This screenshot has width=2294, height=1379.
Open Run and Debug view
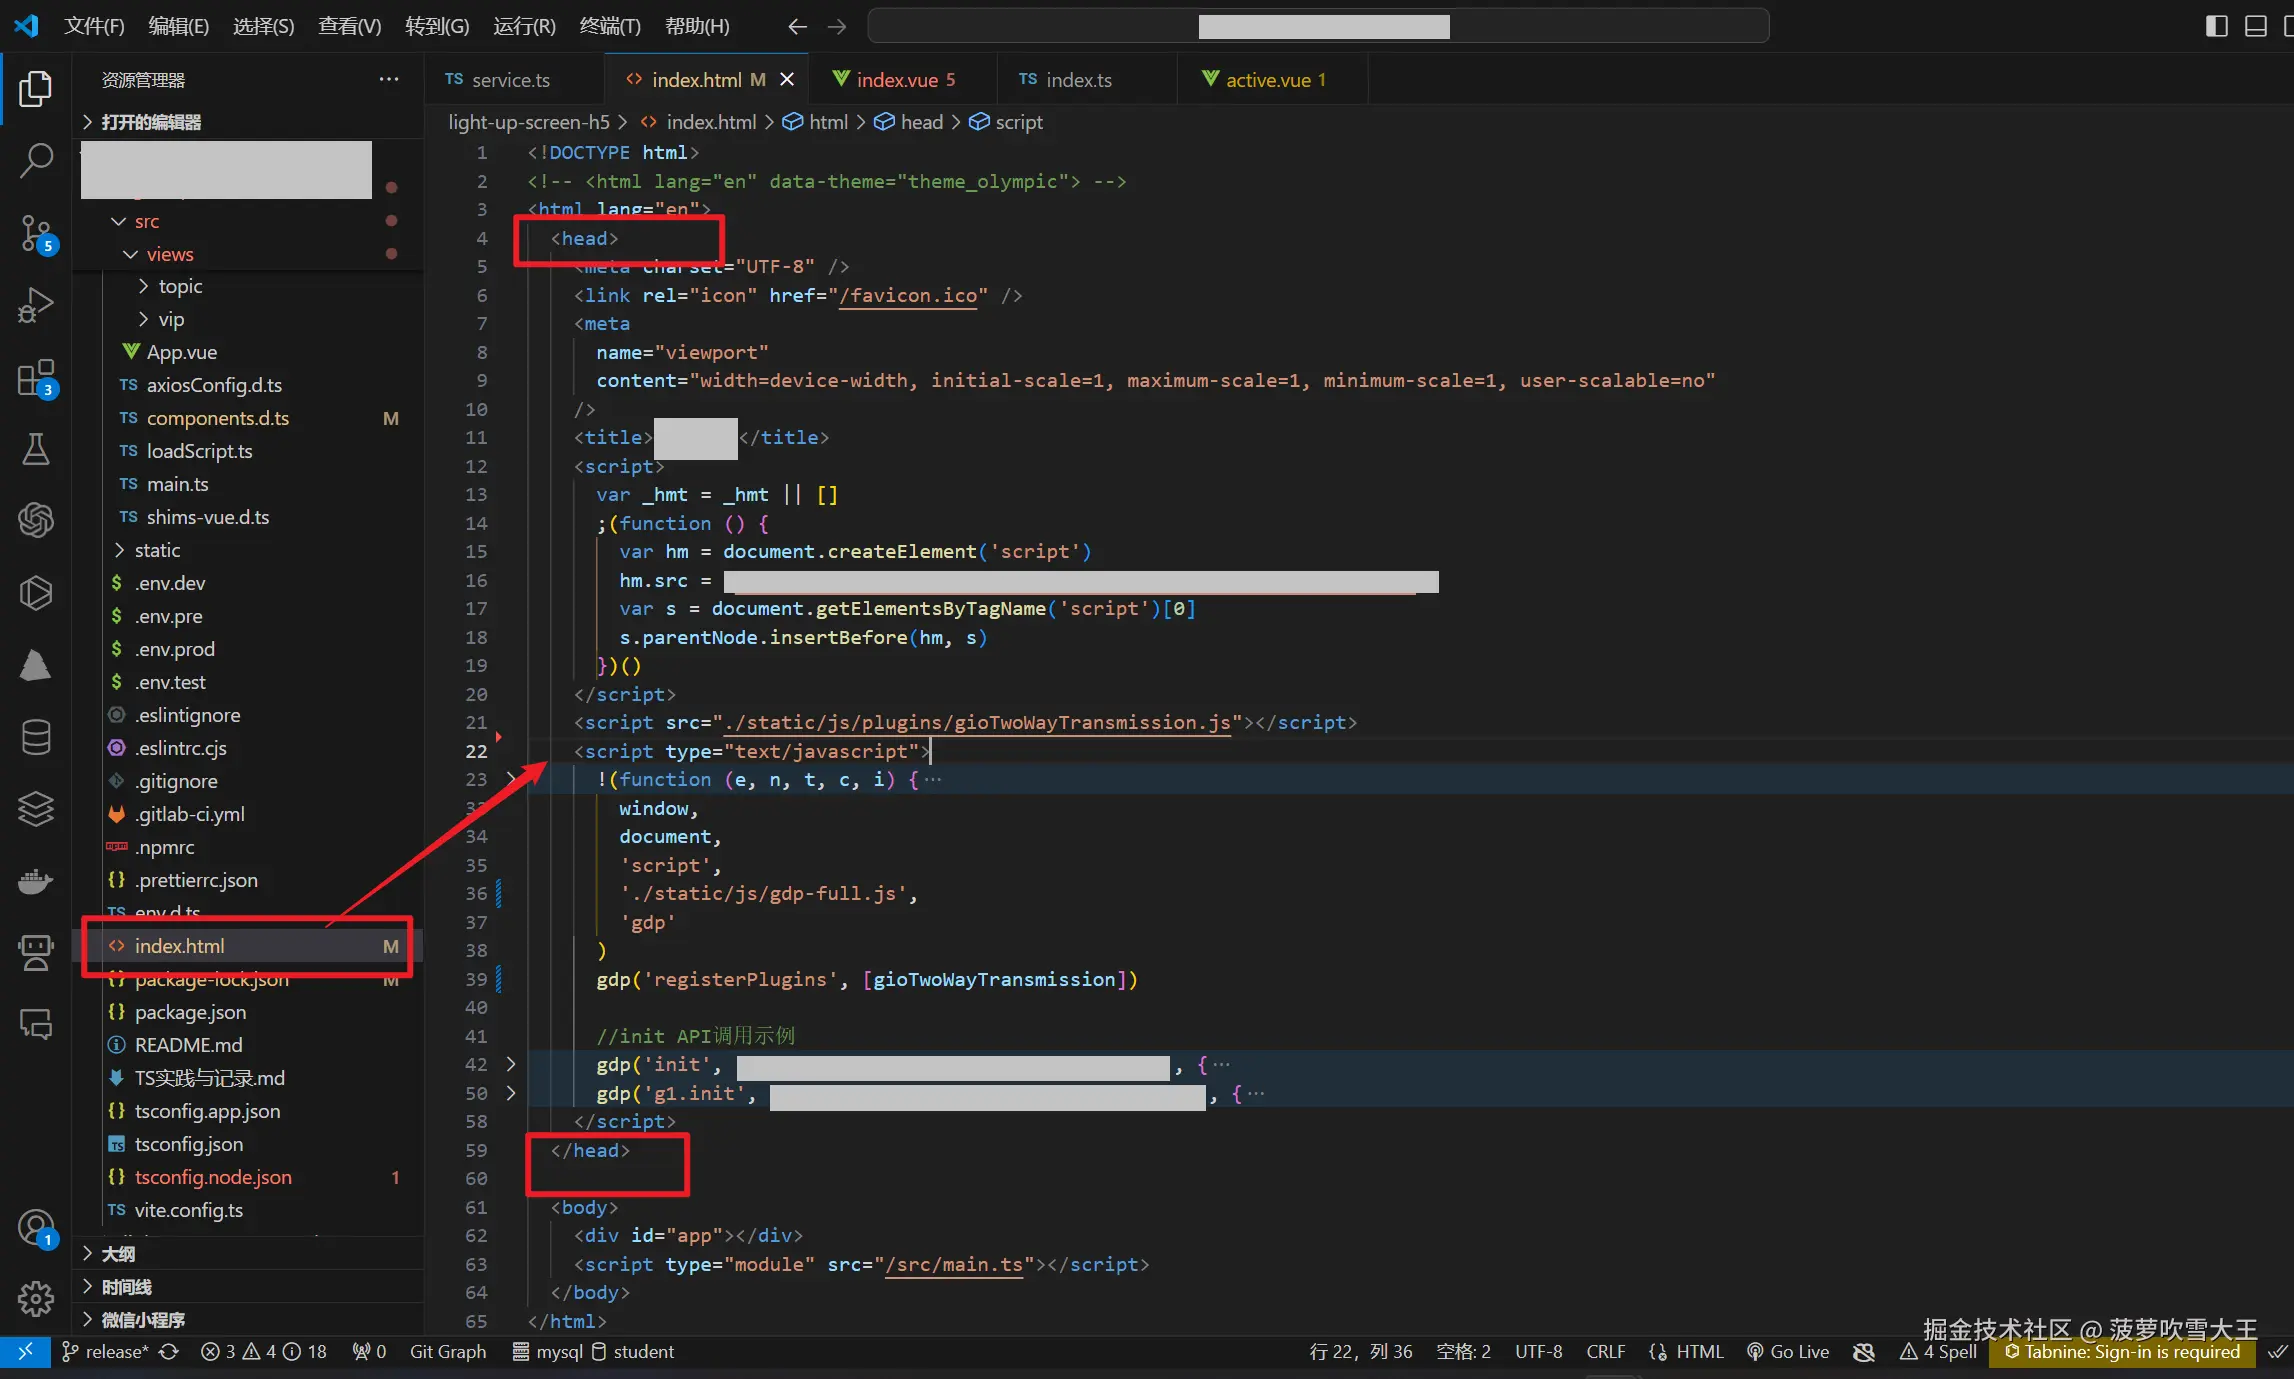pyautogui.click(x=36, y=305)
